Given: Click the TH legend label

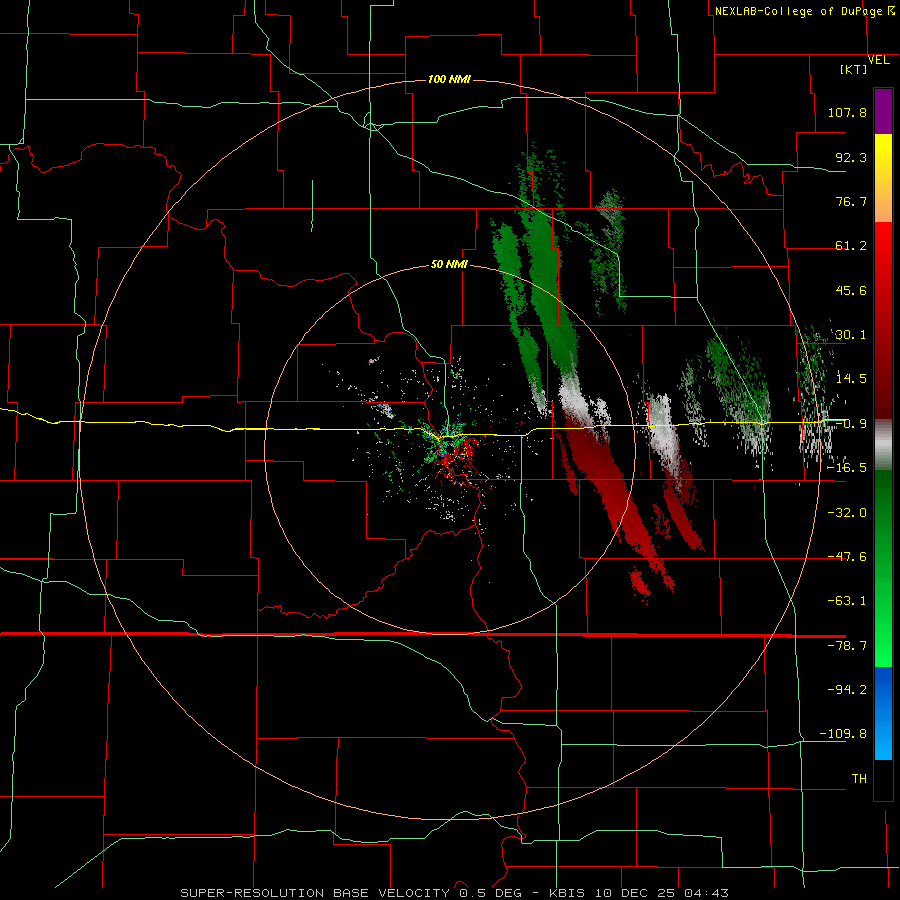Looking at the screenshot, I should coord(859,779).
